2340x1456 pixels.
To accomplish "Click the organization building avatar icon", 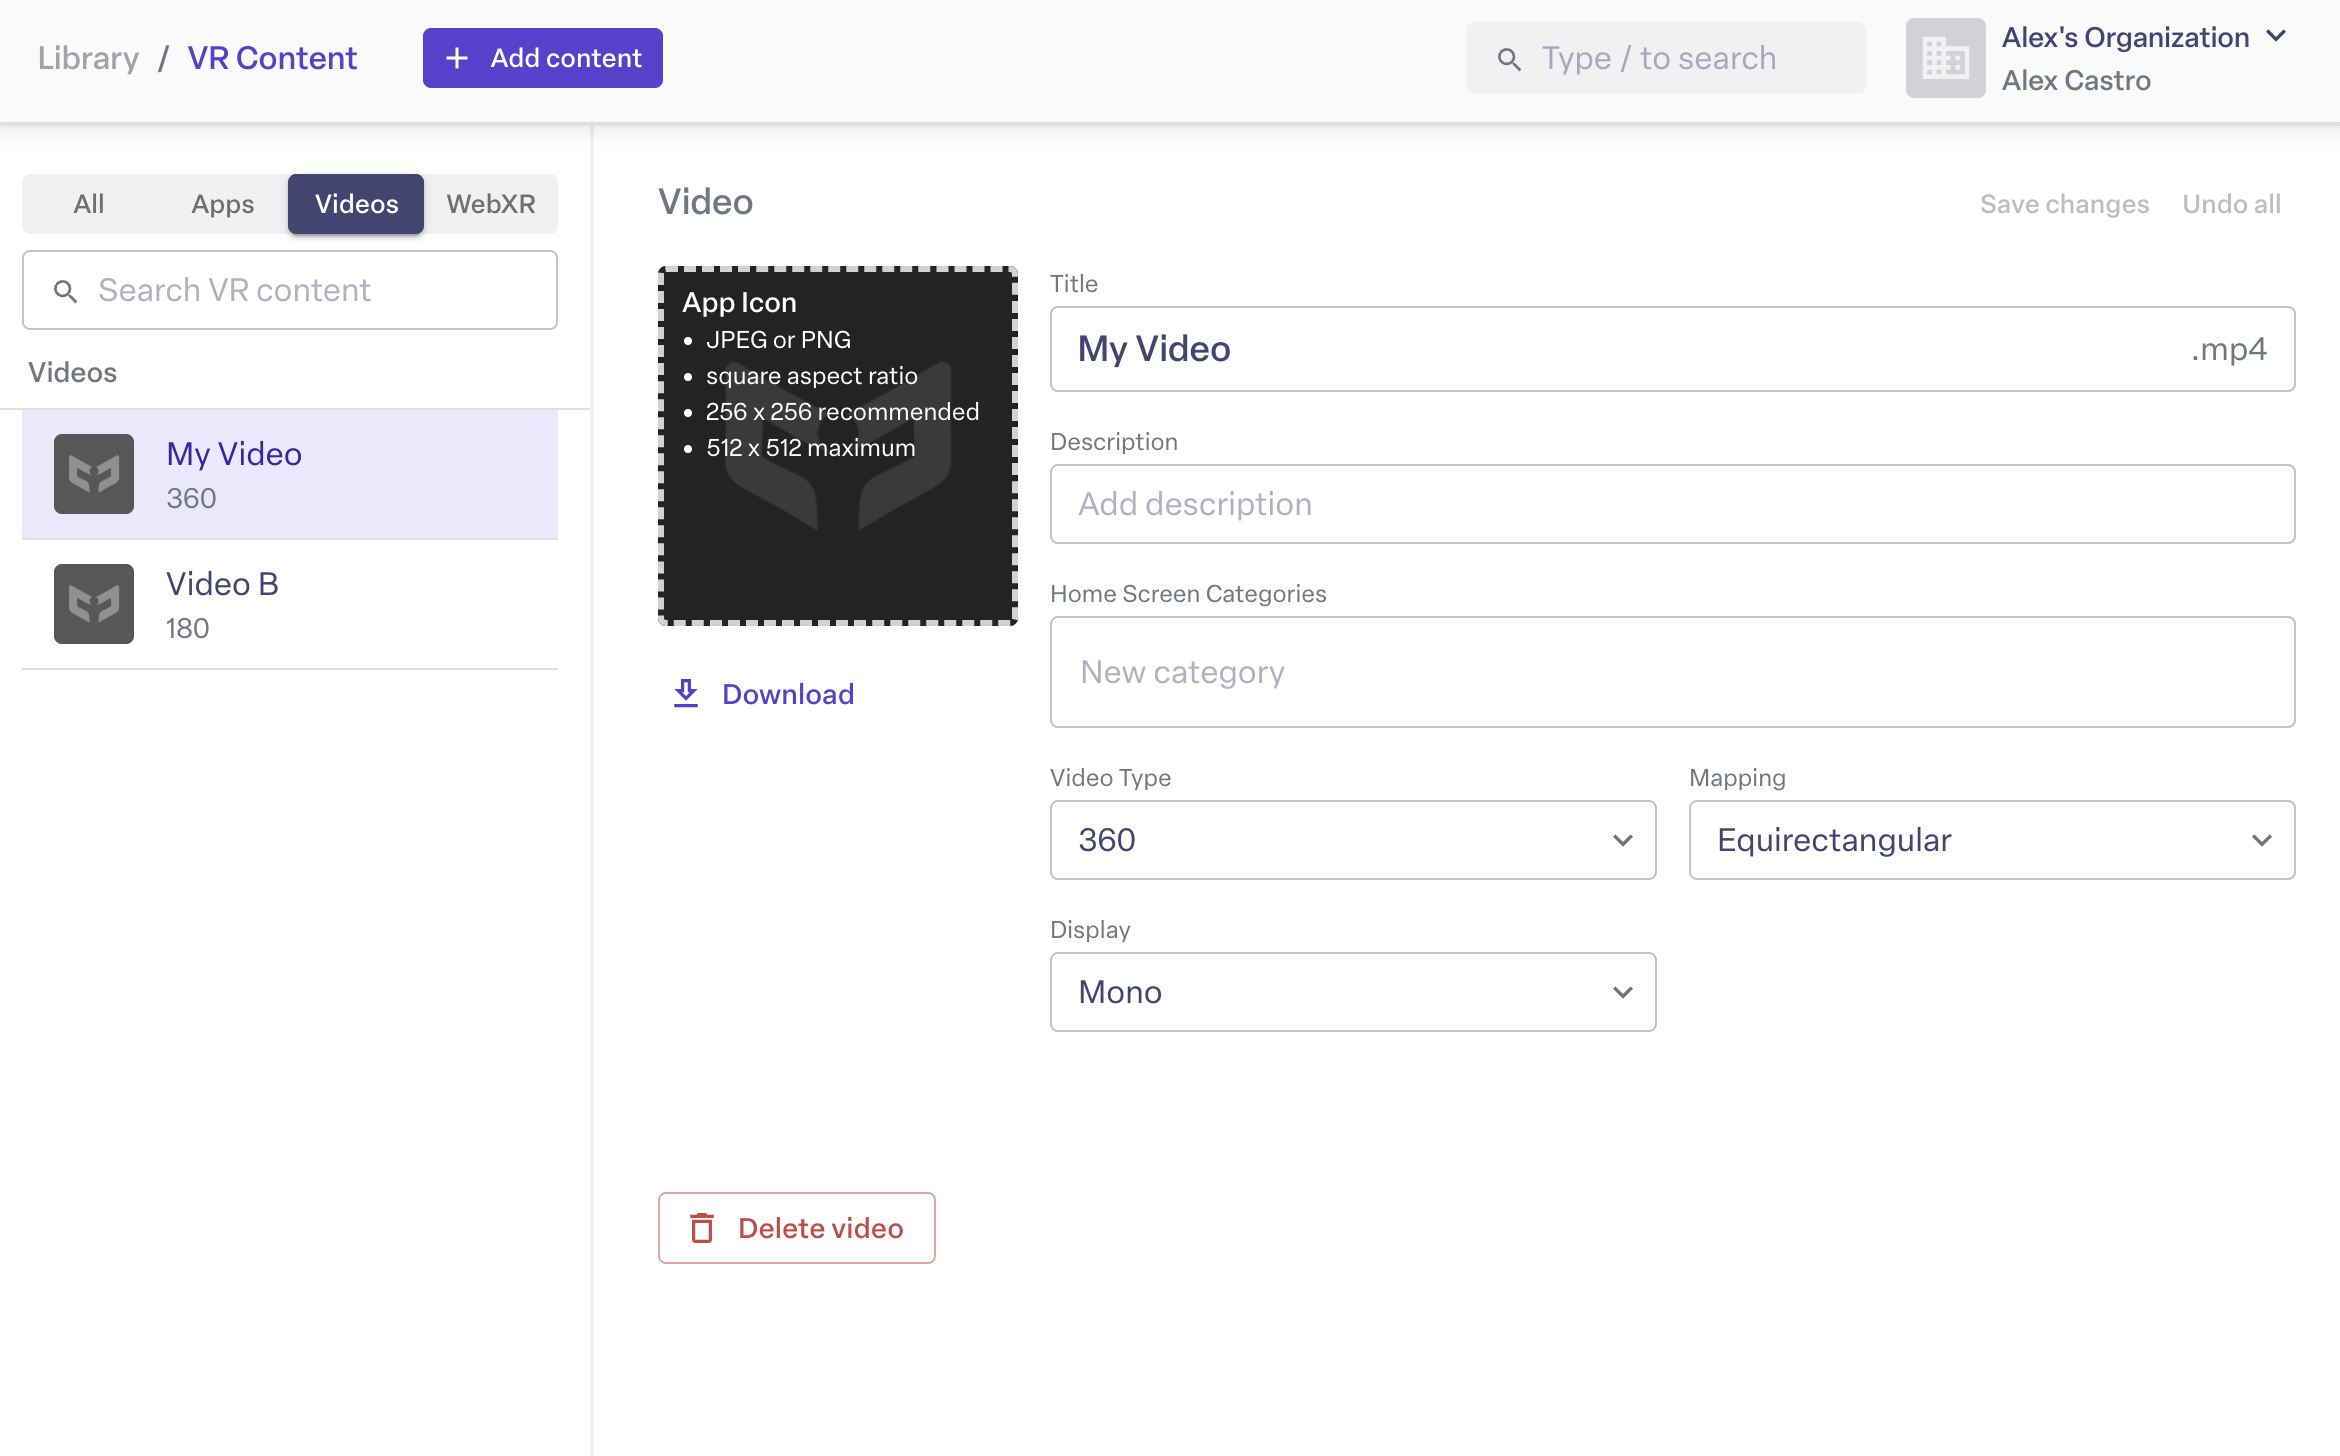I will [1945, 58].
